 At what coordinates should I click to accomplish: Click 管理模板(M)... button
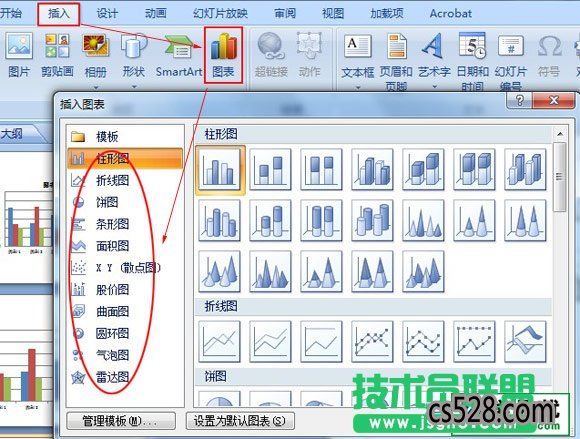point(121,421)
